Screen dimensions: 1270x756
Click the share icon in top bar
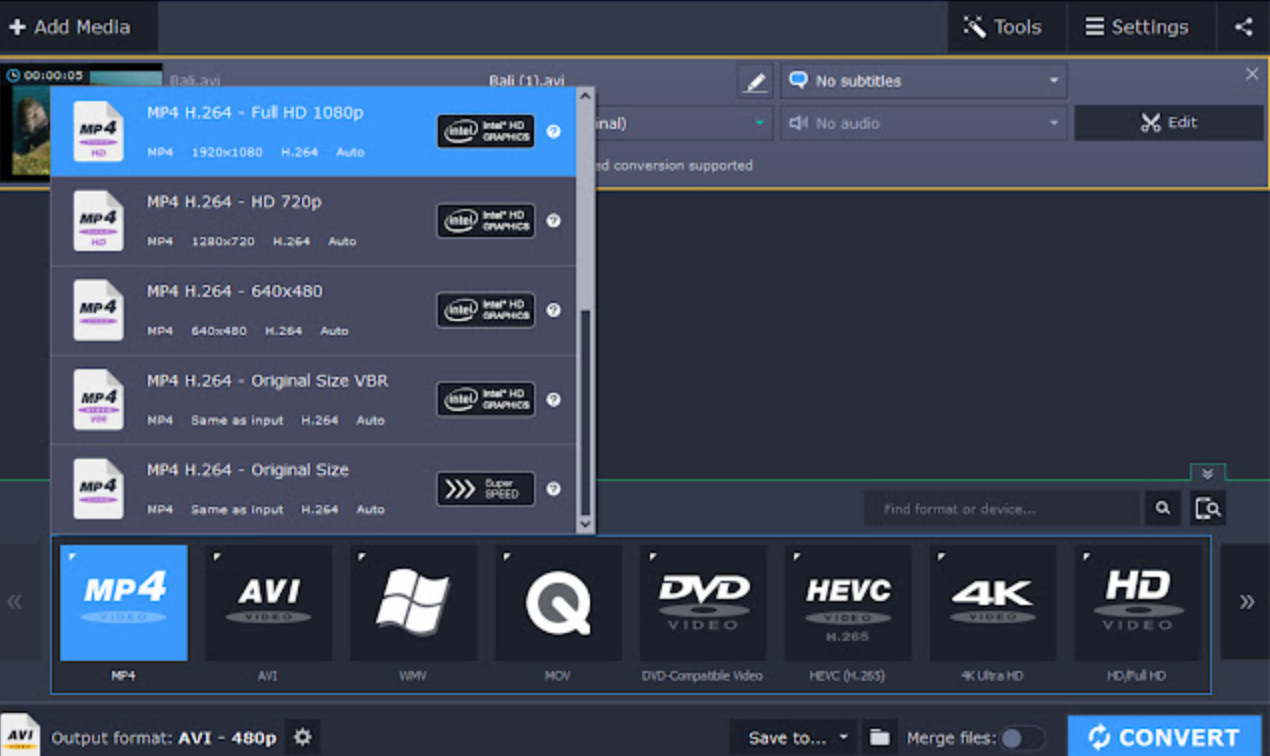pos(1243,27)
